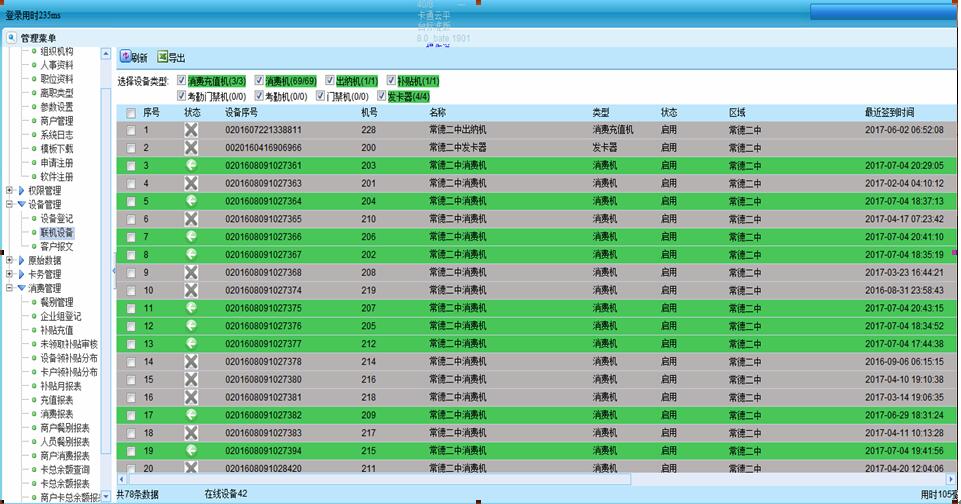Click offline X status icon in row 6
961x504 pixels.
pos(191,218)
